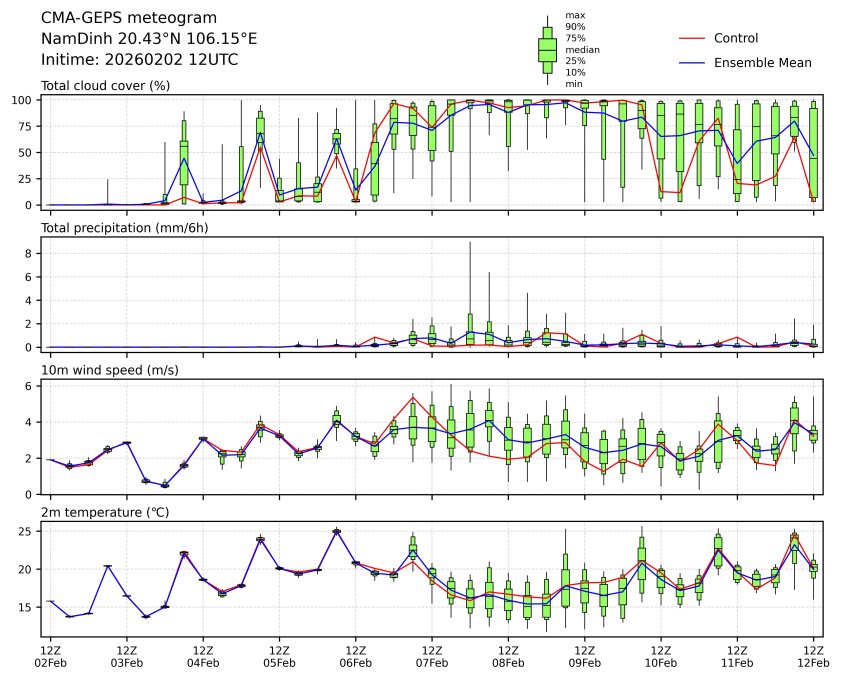Image resolution: width=841 pixels, height=680 pixels.
Task: Select the Control legend label
Action: 736,38
